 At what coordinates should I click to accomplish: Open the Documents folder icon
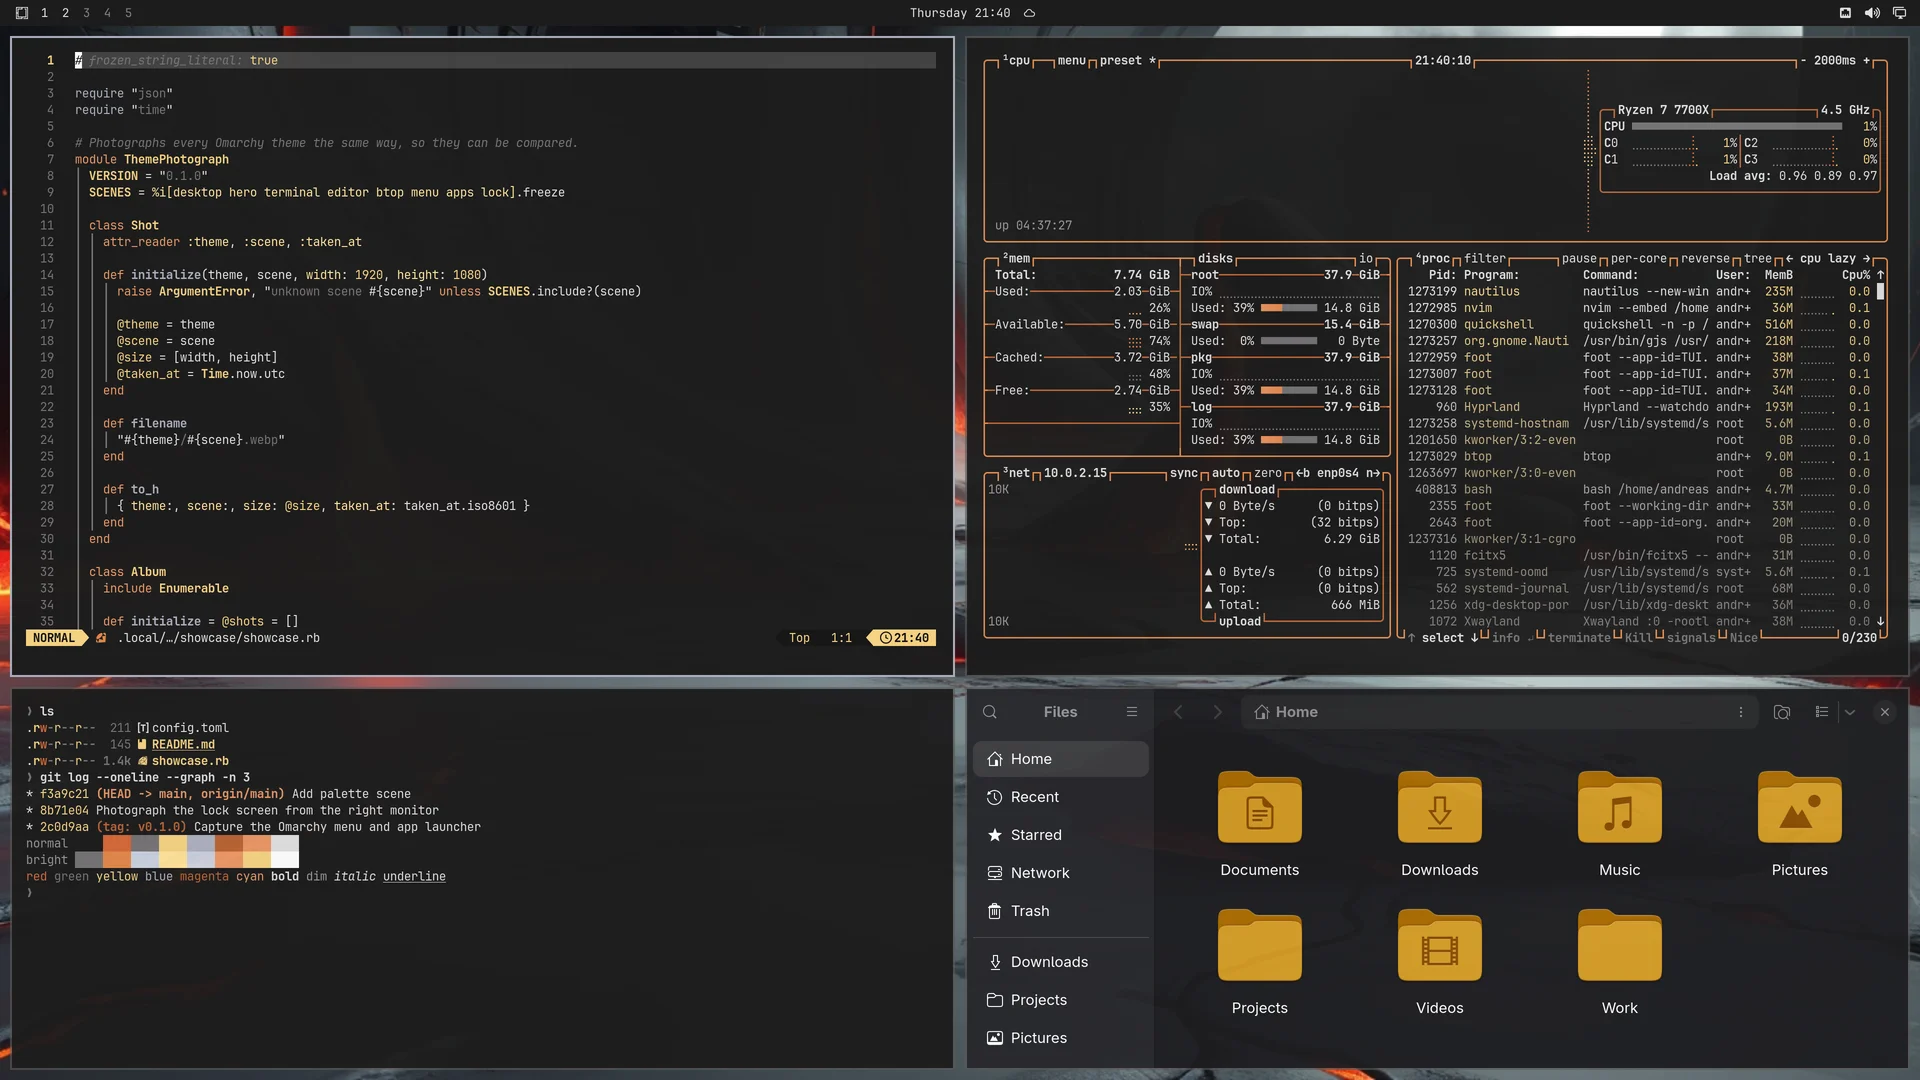[x=1259, y=808]
